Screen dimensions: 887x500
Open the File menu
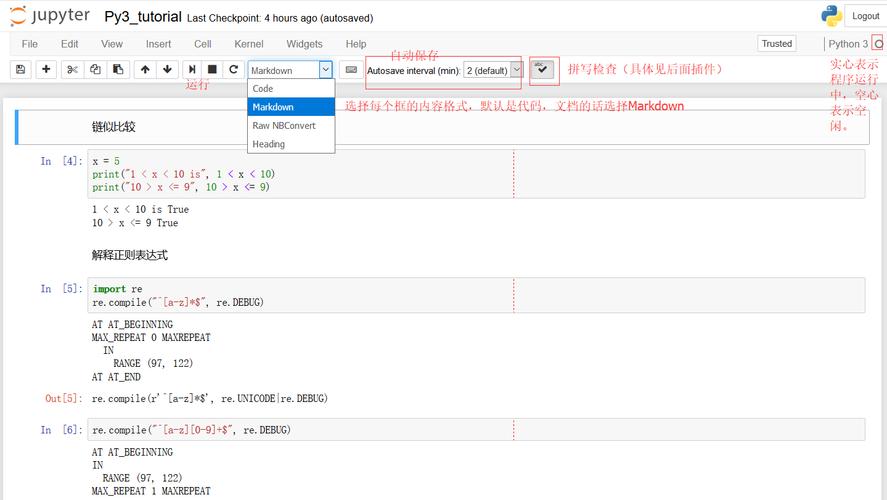pyautogui.click(x=29, y=44)
